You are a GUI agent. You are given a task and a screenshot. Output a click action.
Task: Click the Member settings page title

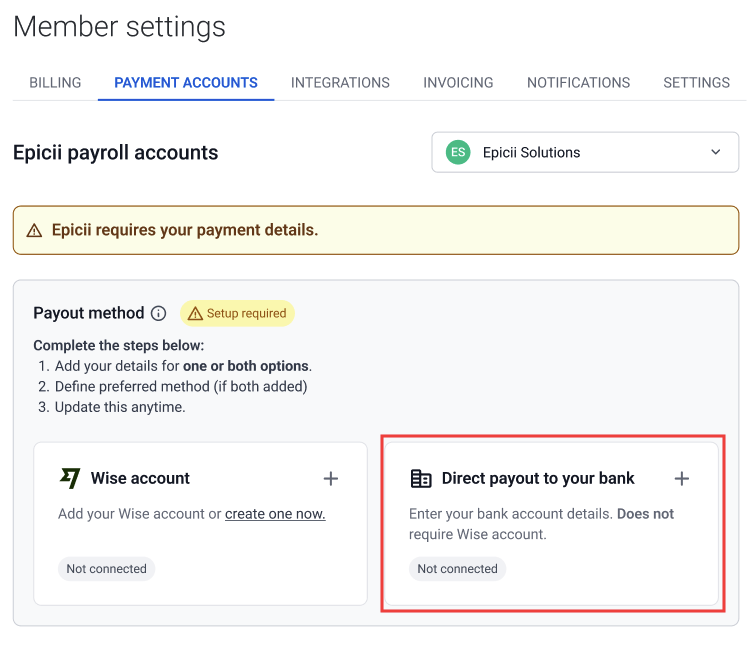click(119, 27)
